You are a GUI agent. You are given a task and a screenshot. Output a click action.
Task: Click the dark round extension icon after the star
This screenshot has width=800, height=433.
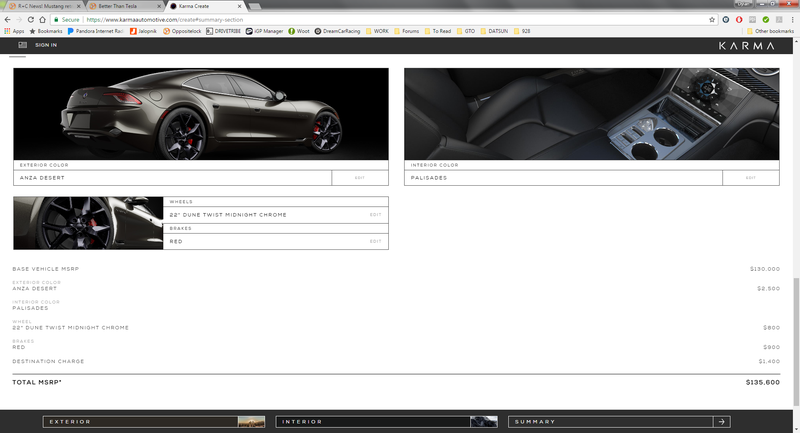coord(726,19)
